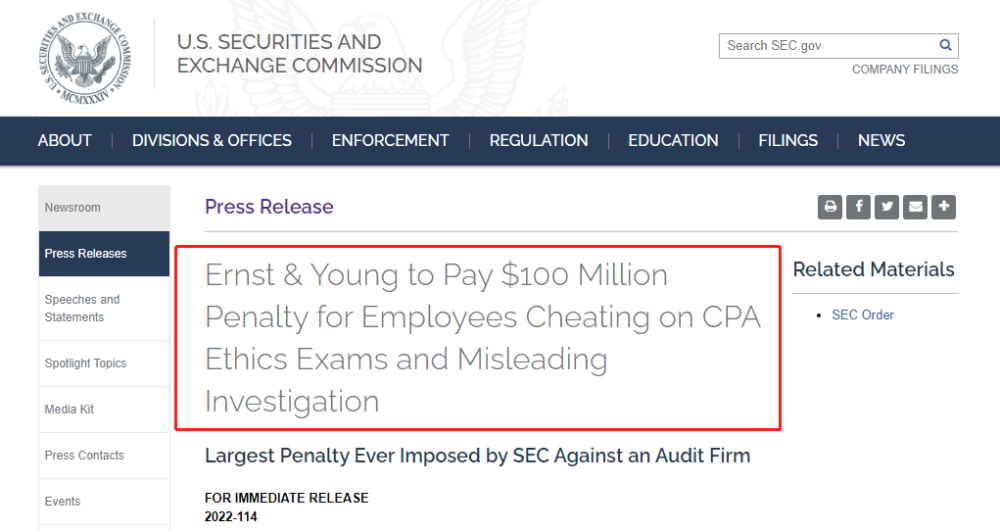
Task: Select NEWS in the top navigation
Action: pyautogui.click(x=881, y=141)
